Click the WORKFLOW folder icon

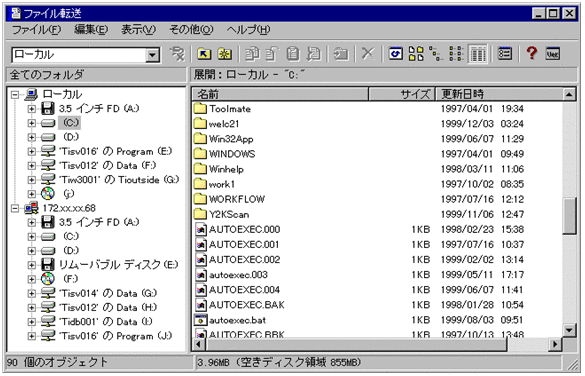[x=200, y=199]
